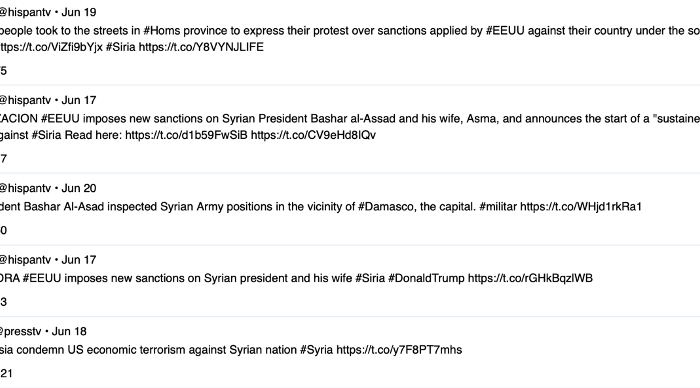700x388 pixels.
Task: Open the https://t.co/y7F8PT7mhs link
Action: 399,350
